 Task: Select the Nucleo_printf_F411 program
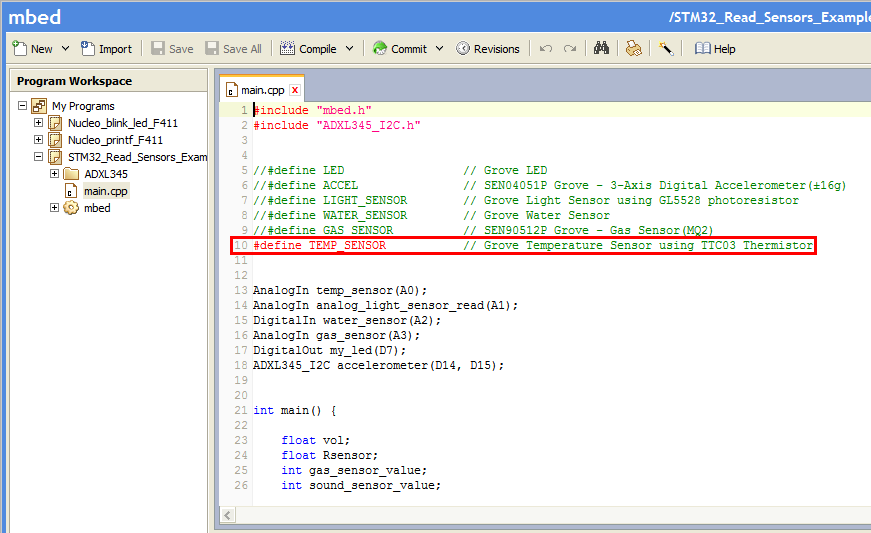[x=115, y=140]
